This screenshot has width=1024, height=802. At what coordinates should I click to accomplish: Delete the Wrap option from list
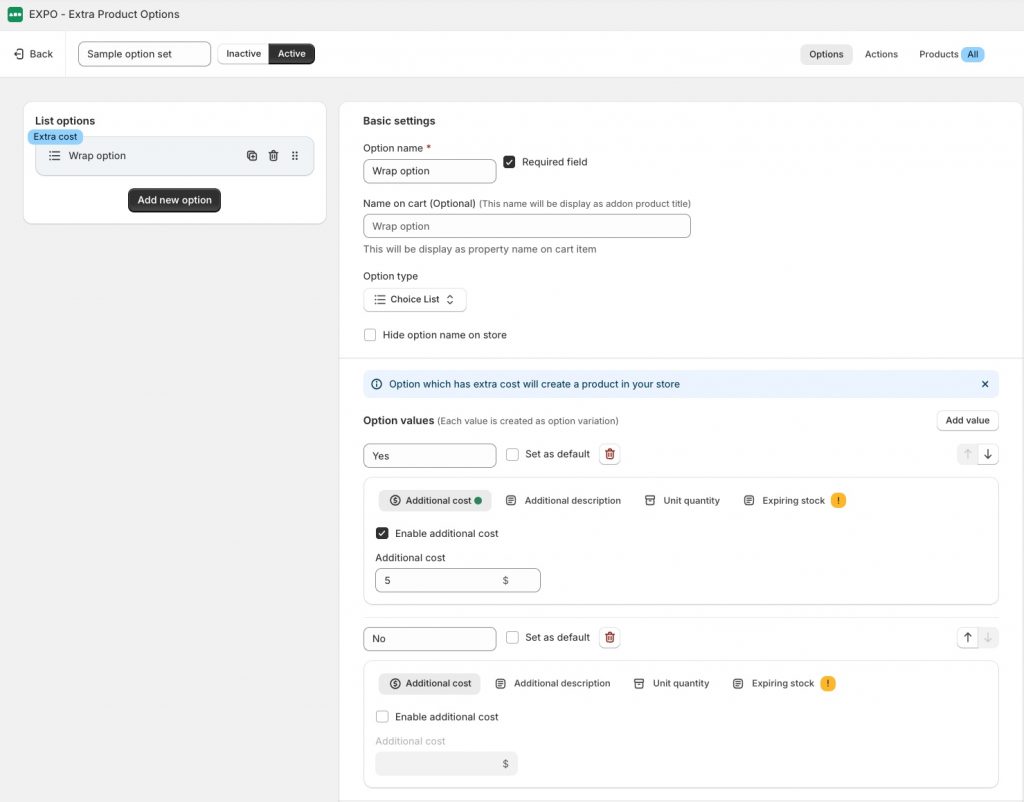[x=274, y=156]
